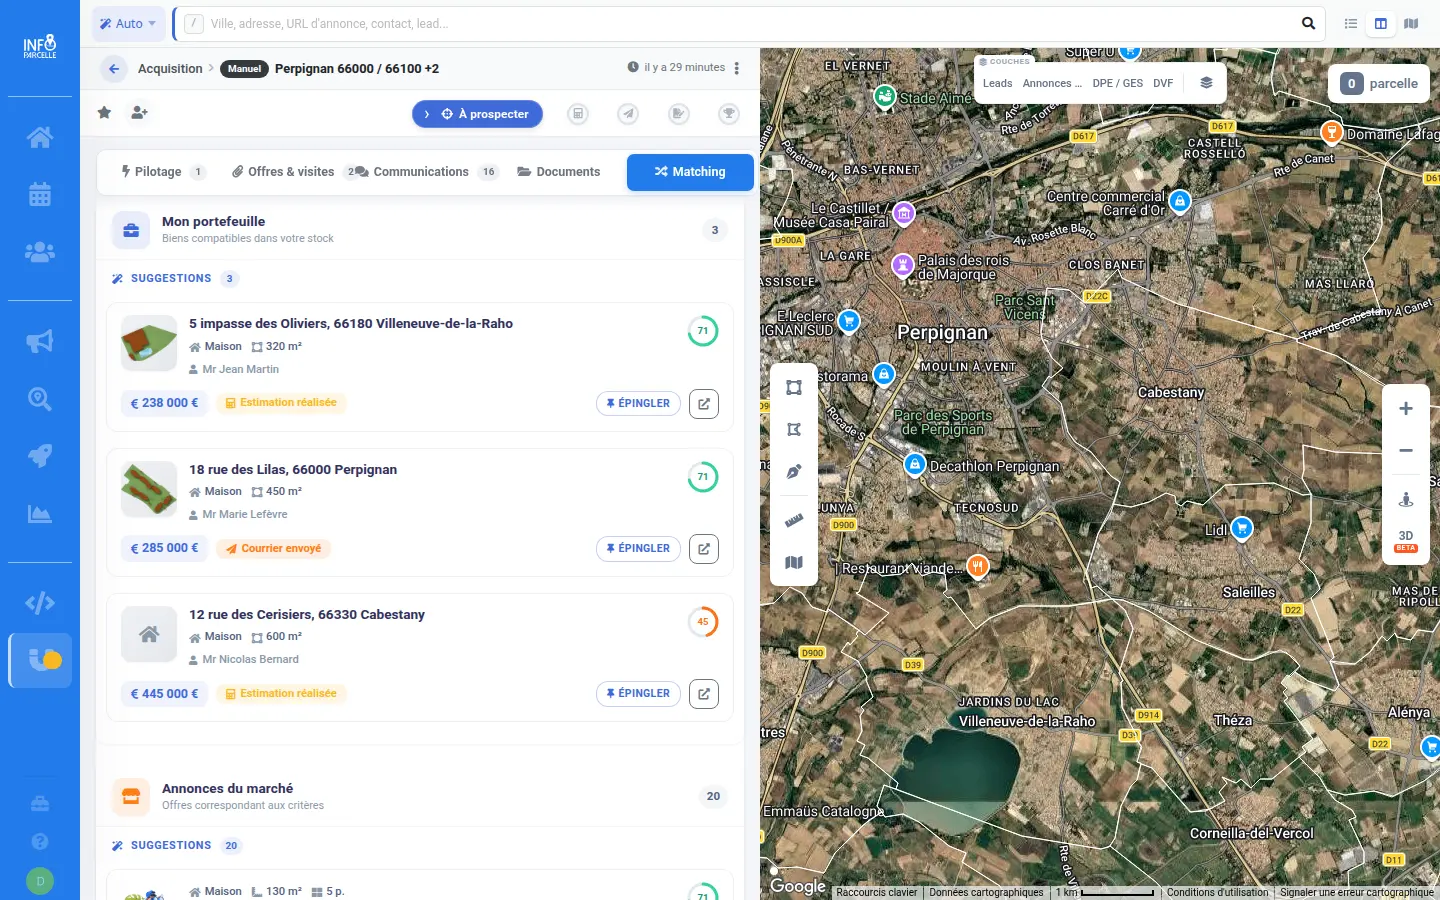
Task: Click the paper plane stage icon
Action: 628,114
